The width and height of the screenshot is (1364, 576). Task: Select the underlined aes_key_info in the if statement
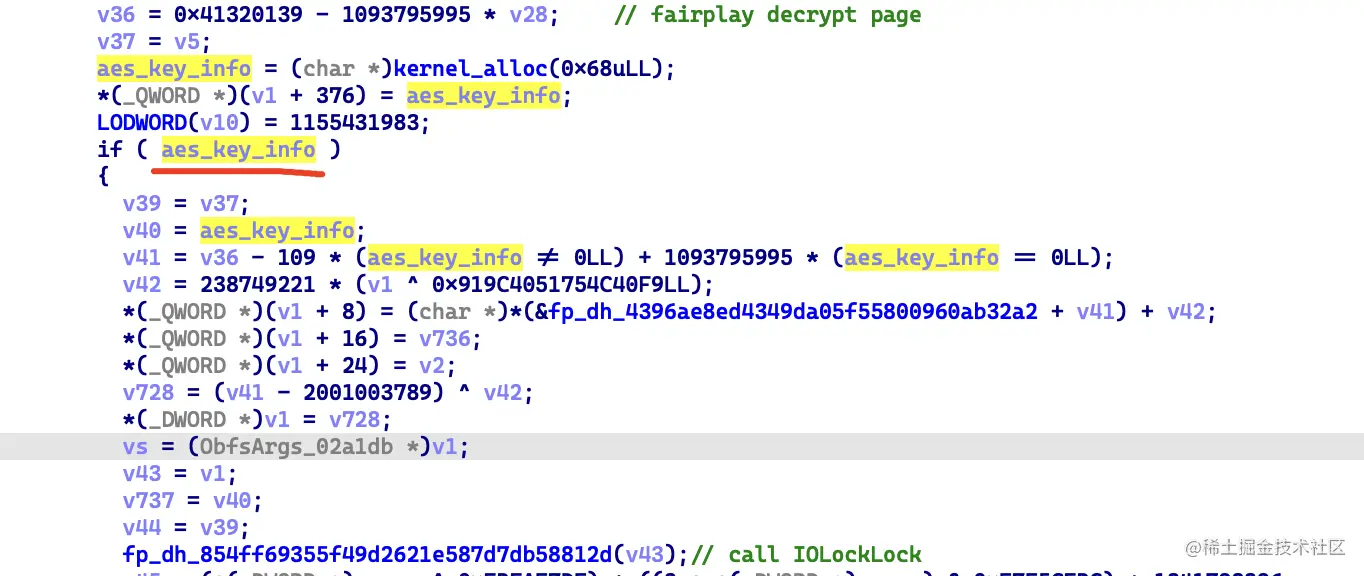[x=239, y=150]
